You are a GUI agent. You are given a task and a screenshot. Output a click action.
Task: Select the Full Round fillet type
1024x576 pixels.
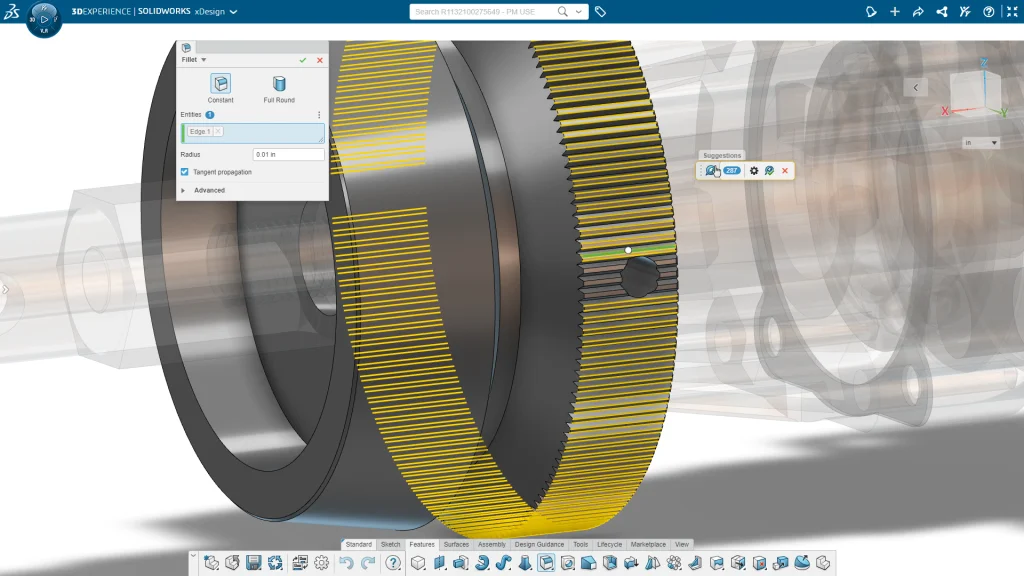click(x=280, y=85)
